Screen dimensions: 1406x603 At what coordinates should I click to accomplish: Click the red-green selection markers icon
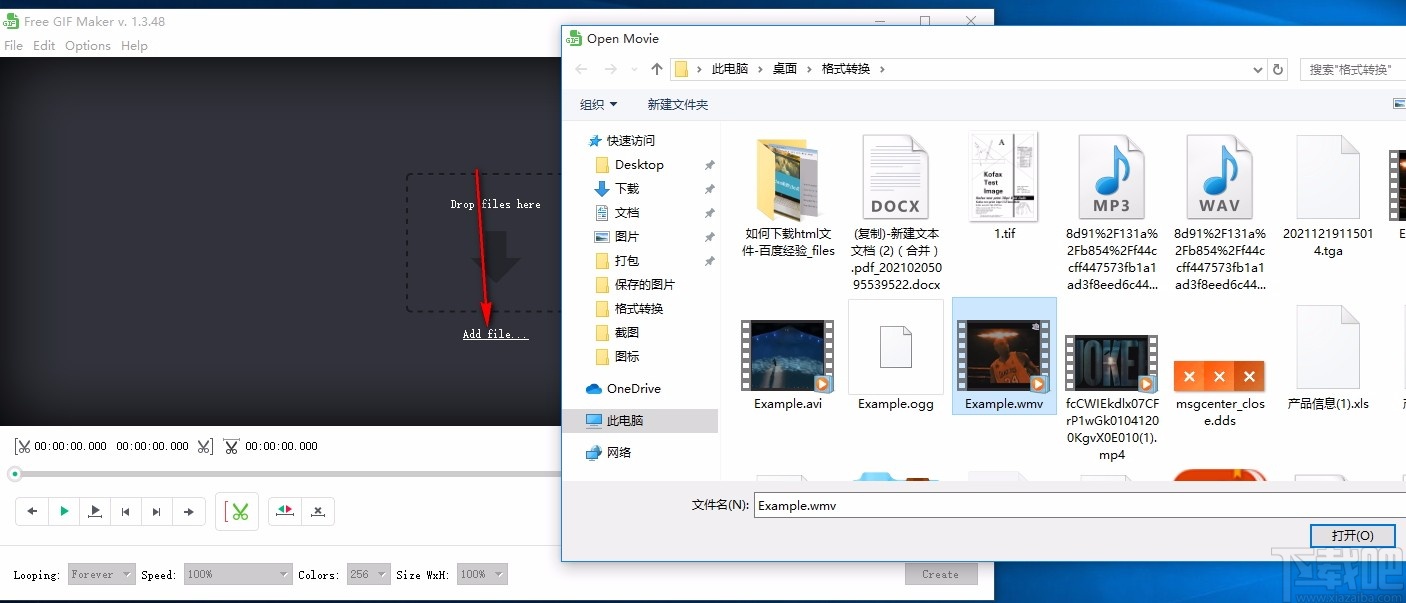pyautogui.click(x=285, y=511)
